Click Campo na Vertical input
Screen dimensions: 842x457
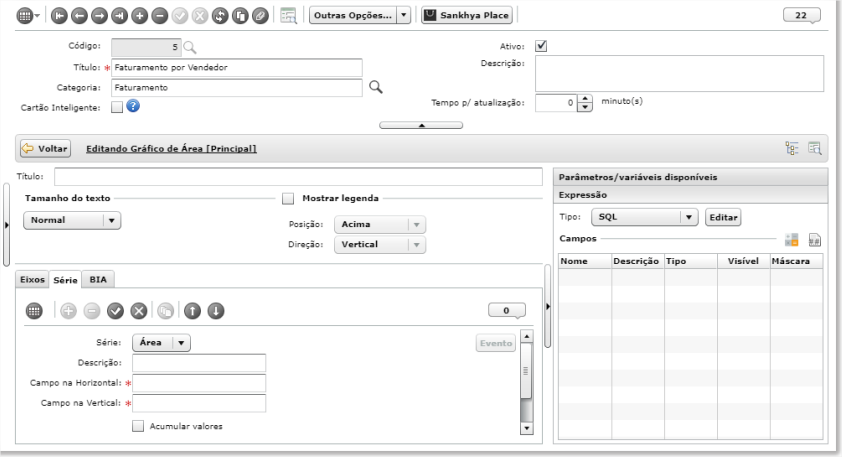pos(199,403)
